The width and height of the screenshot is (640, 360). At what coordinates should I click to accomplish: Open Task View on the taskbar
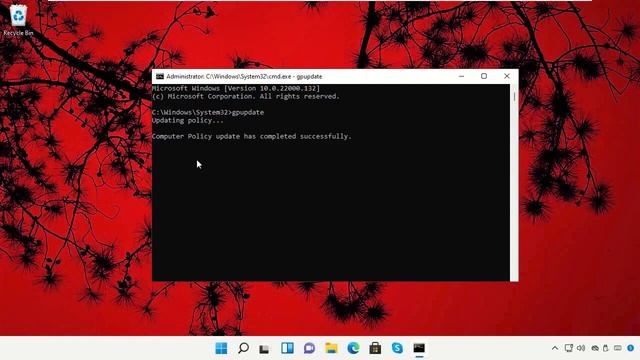coord(264,349)
